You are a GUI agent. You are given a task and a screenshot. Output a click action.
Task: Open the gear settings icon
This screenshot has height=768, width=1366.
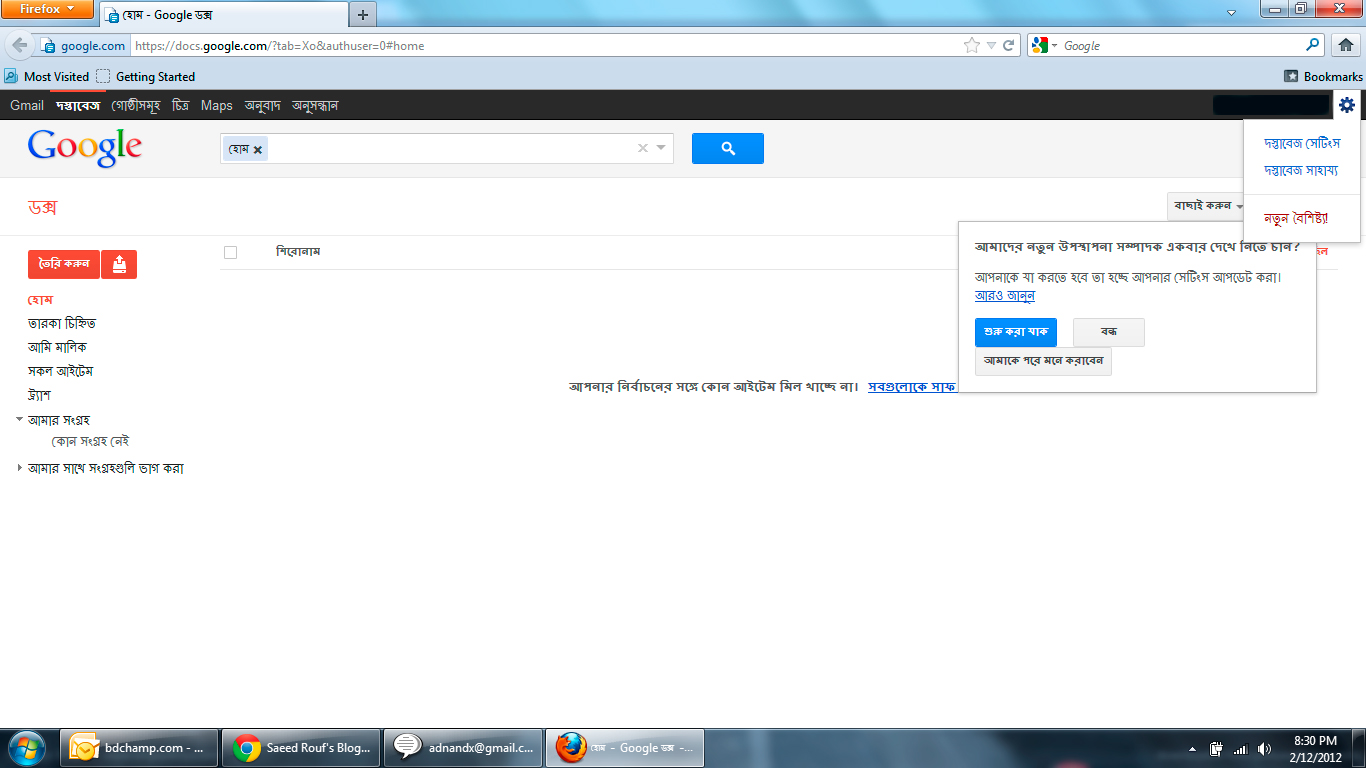click(1347, 105)
